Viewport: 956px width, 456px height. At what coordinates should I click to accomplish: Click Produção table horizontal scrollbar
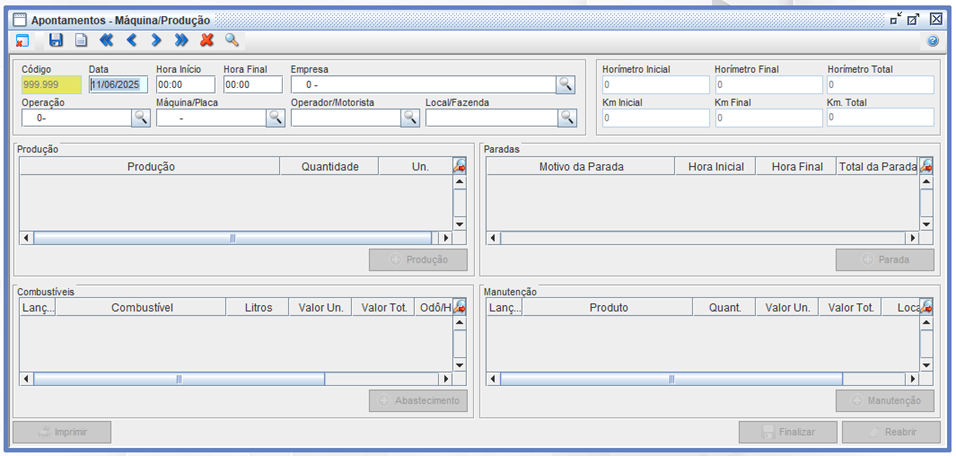(232, 238)
